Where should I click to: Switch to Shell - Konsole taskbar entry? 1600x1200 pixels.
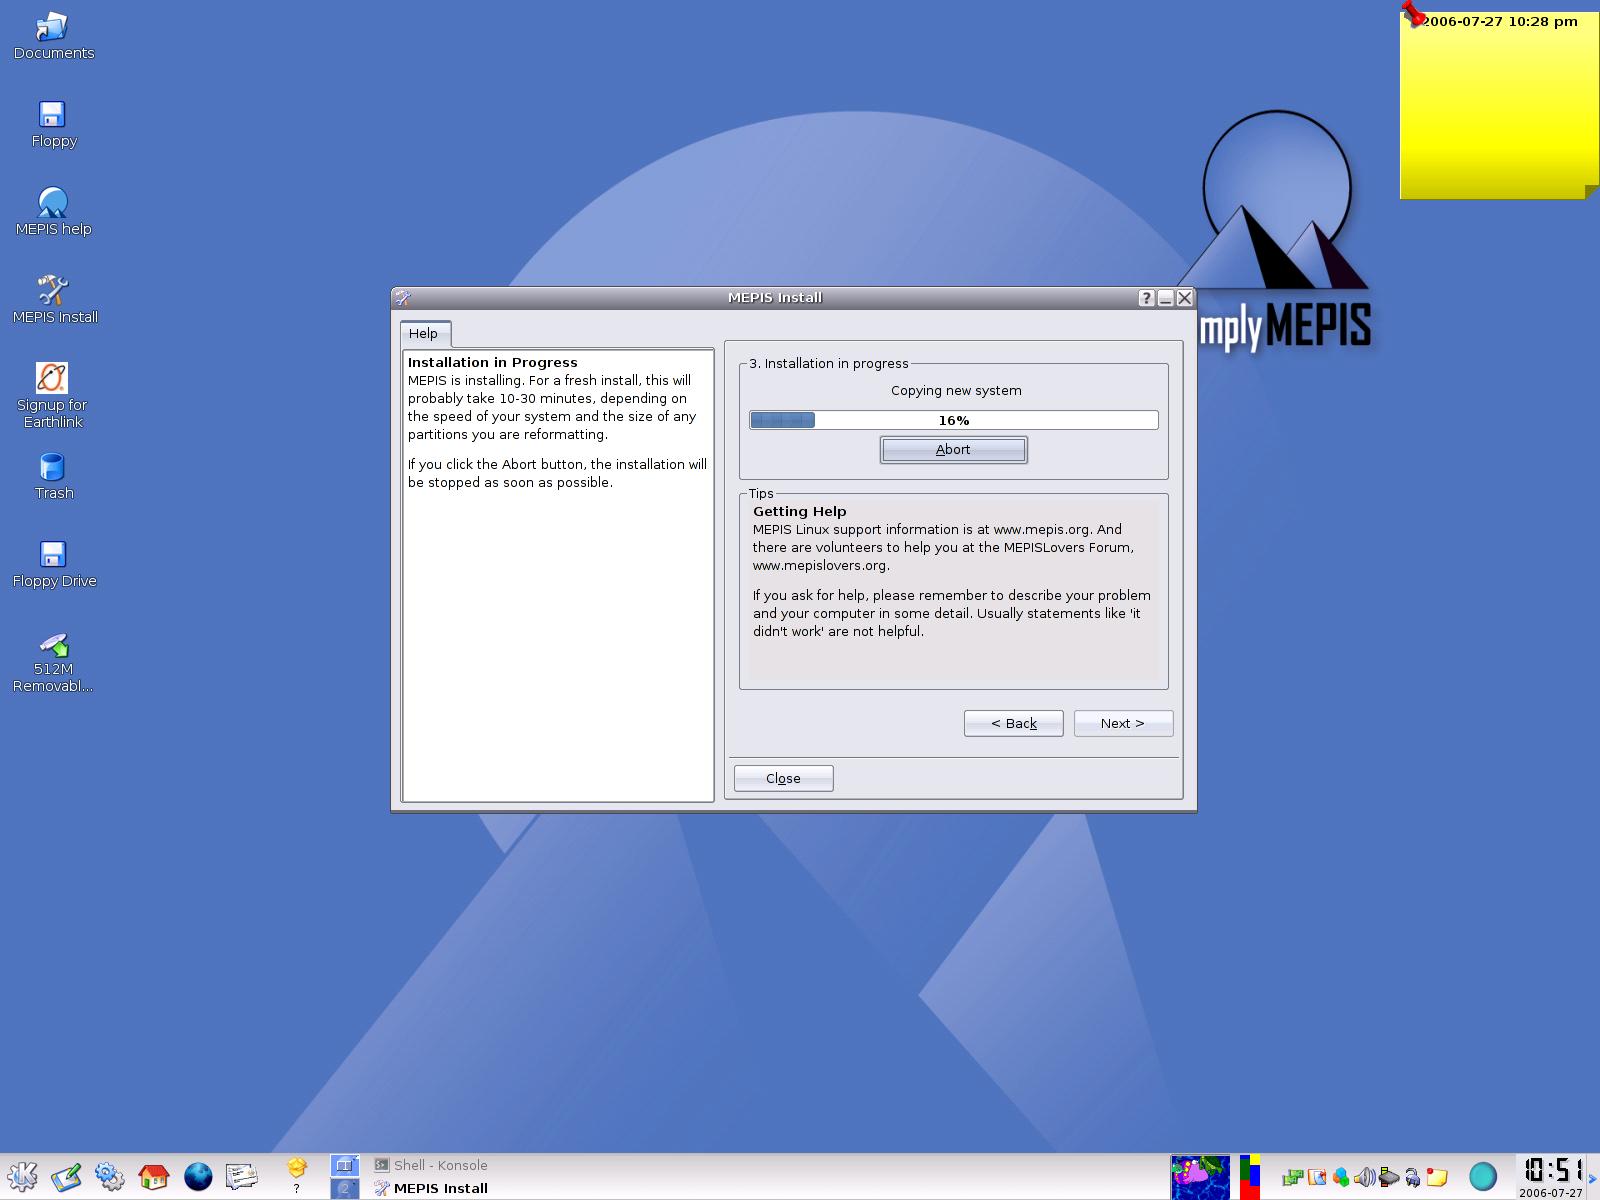click(x=431, y=1165)
